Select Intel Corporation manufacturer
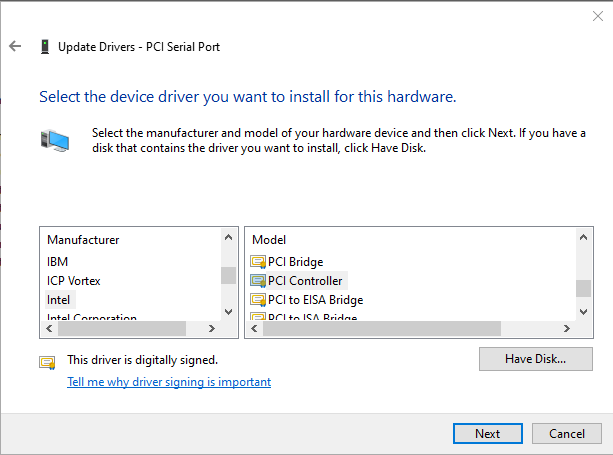 pyautogui.click(x=91, y=317)
